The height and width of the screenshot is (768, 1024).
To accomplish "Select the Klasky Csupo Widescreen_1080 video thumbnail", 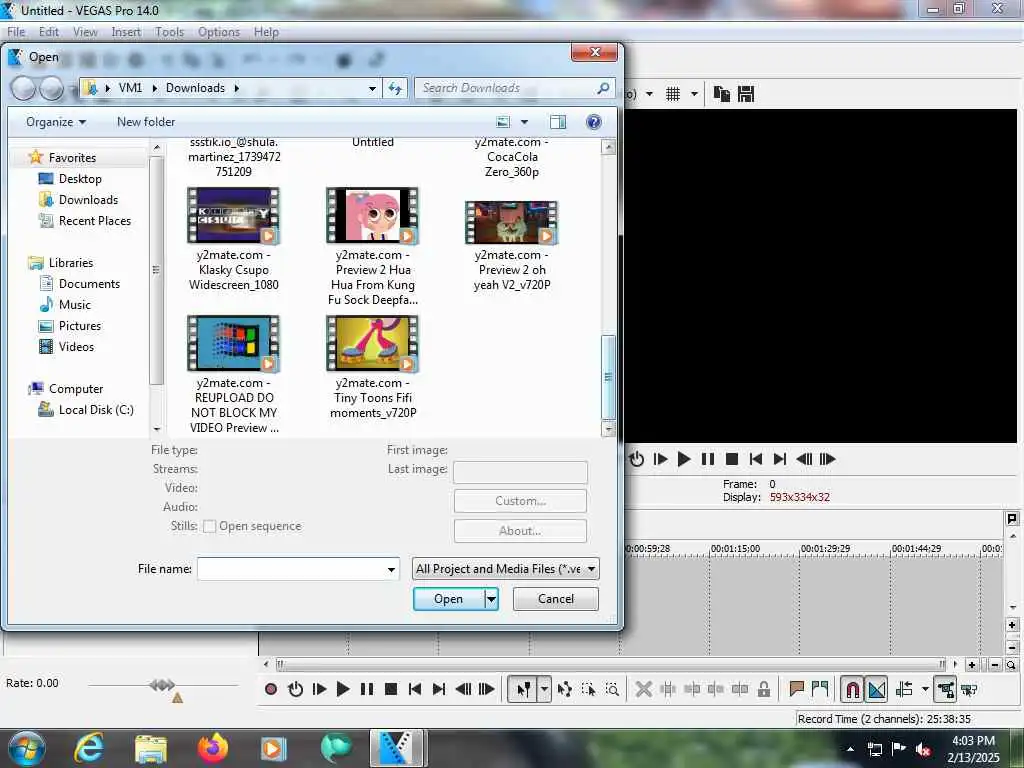I will point(233,216).
